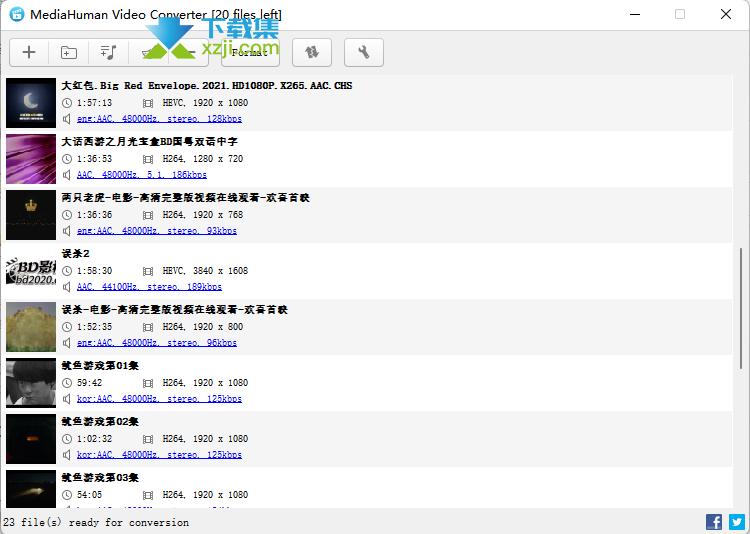Click the add playlist music-note icon

click(x=109, y=52)
